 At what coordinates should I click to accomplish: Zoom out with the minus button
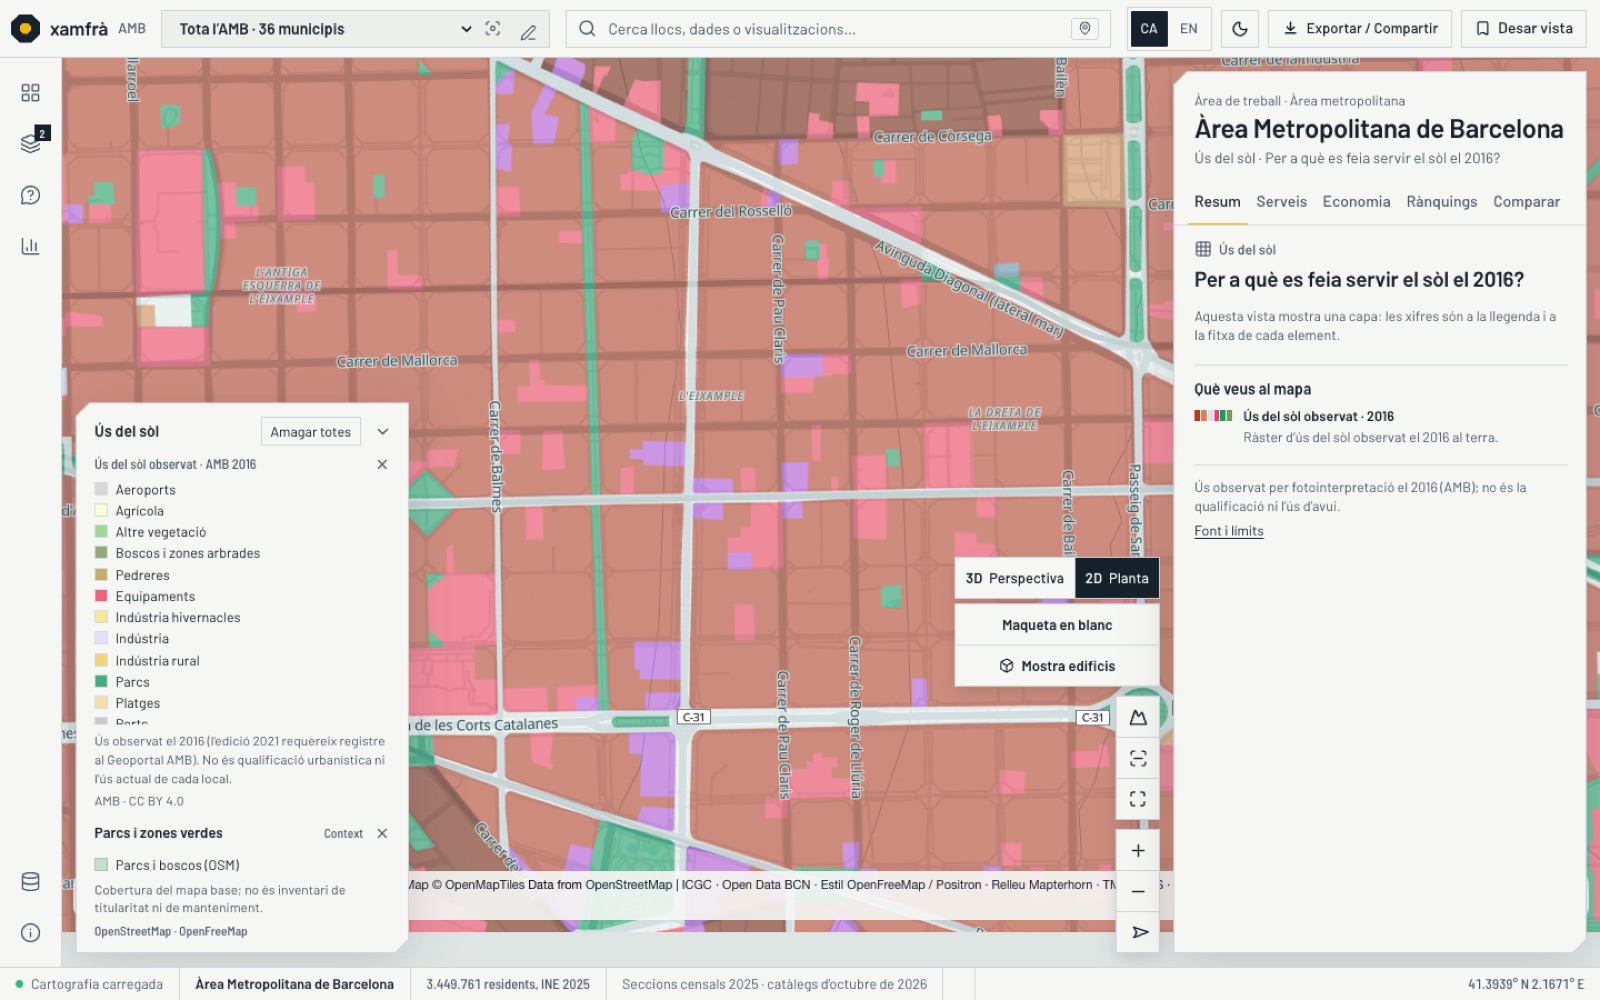(x=1138, y=891)
